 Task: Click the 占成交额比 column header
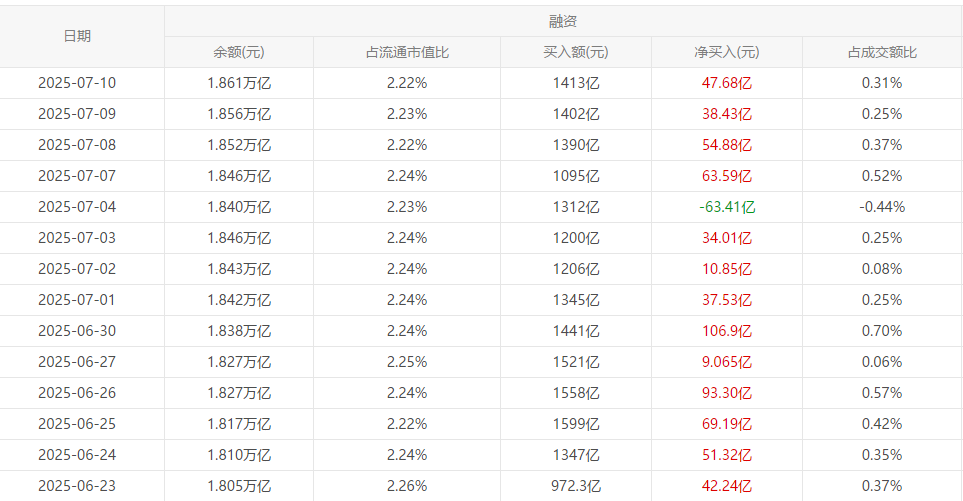point(882,52)
